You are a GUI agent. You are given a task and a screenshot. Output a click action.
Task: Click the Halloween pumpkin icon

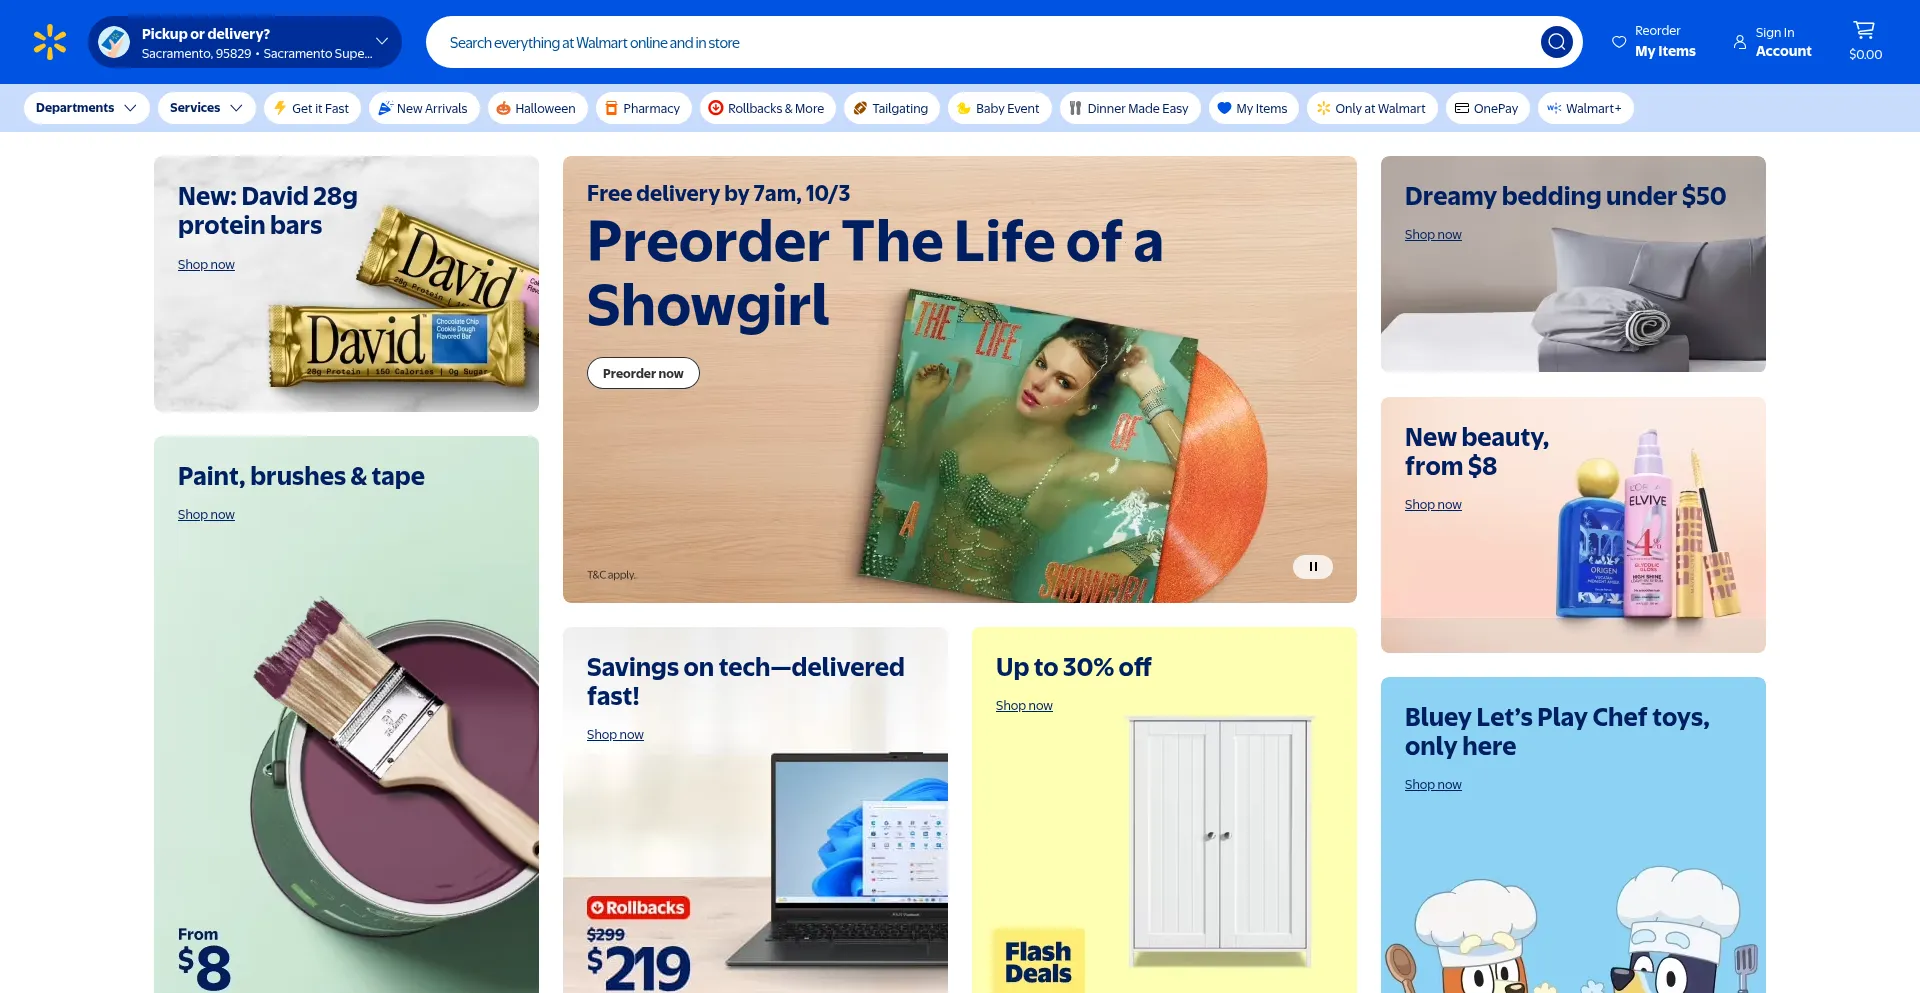tap(504, 108)
